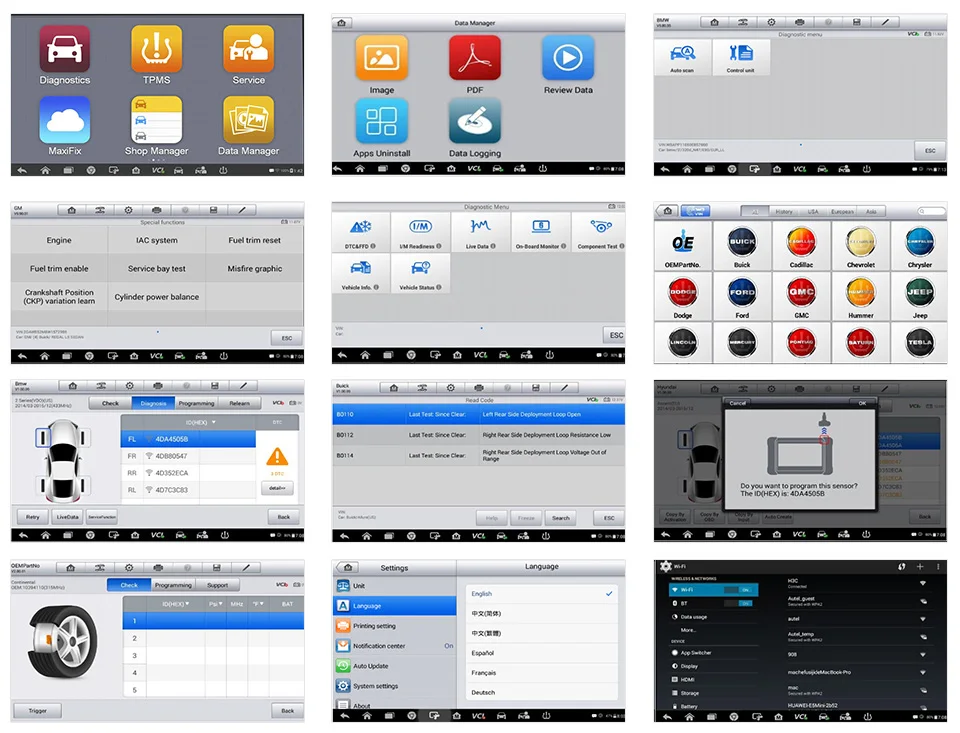Select the Buick brand badge
The image size is (960, 733).
click(x=742, y=242)
